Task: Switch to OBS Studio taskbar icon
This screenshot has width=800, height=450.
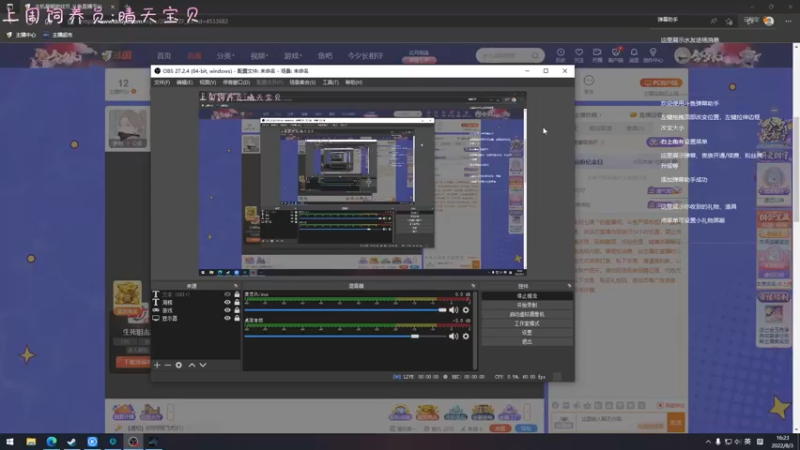Action: click(133, 441)
